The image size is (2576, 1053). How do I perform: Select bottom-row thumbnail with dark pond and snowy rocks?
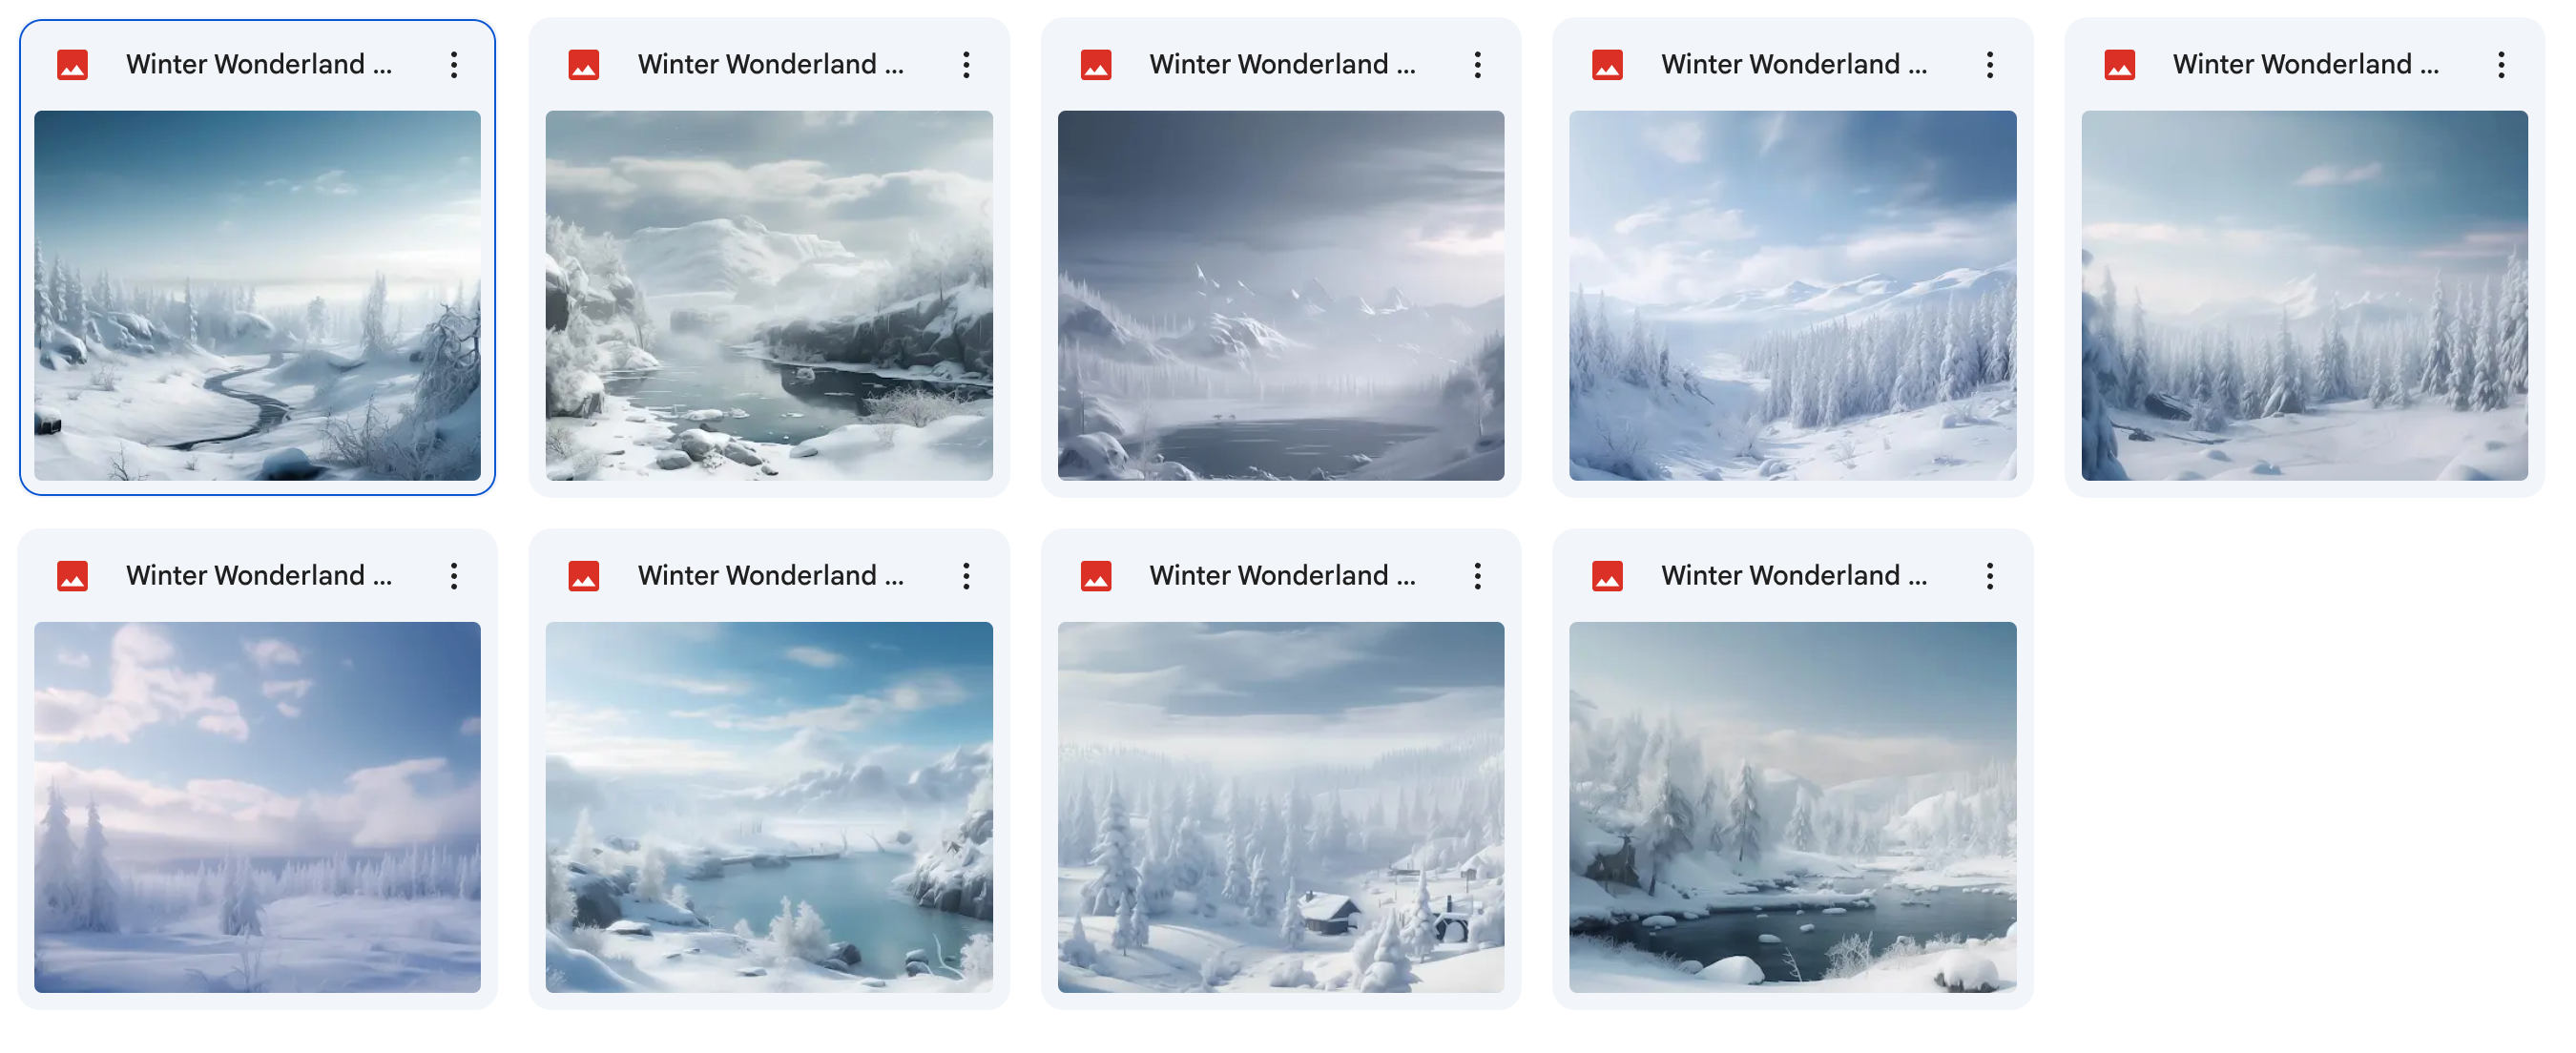1793,807
